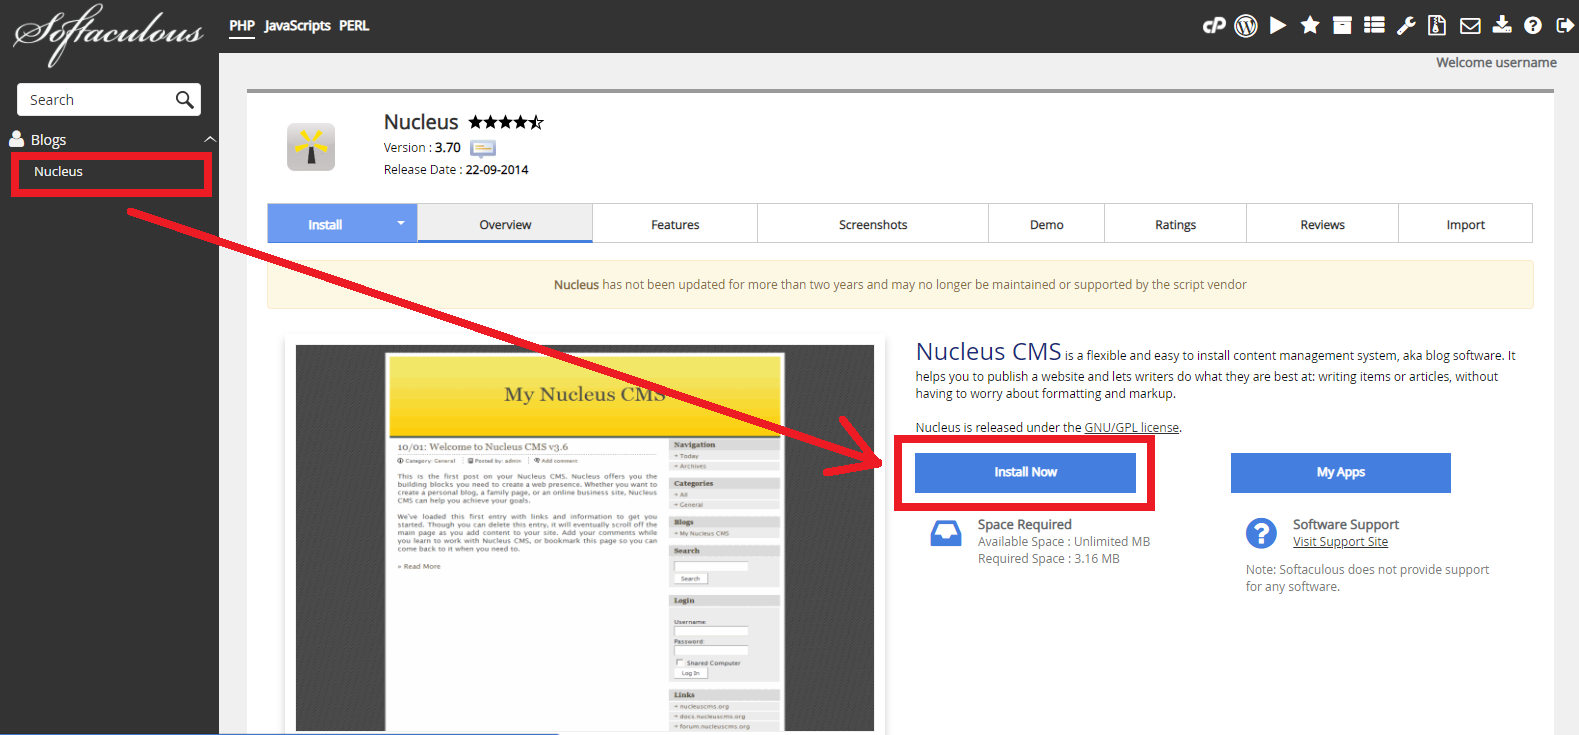The height and width of the screenshot is (735, 1579).
Task: Open email settings envelope icon
Action: pos(1470,26)
